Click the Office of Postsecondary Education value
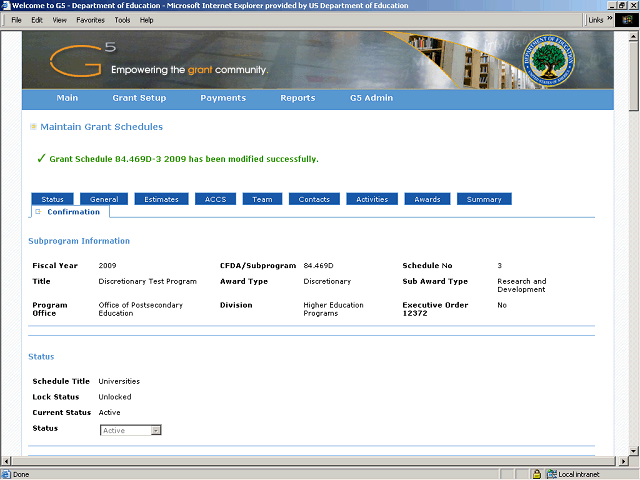640x480 pixels. coord(140,309)
